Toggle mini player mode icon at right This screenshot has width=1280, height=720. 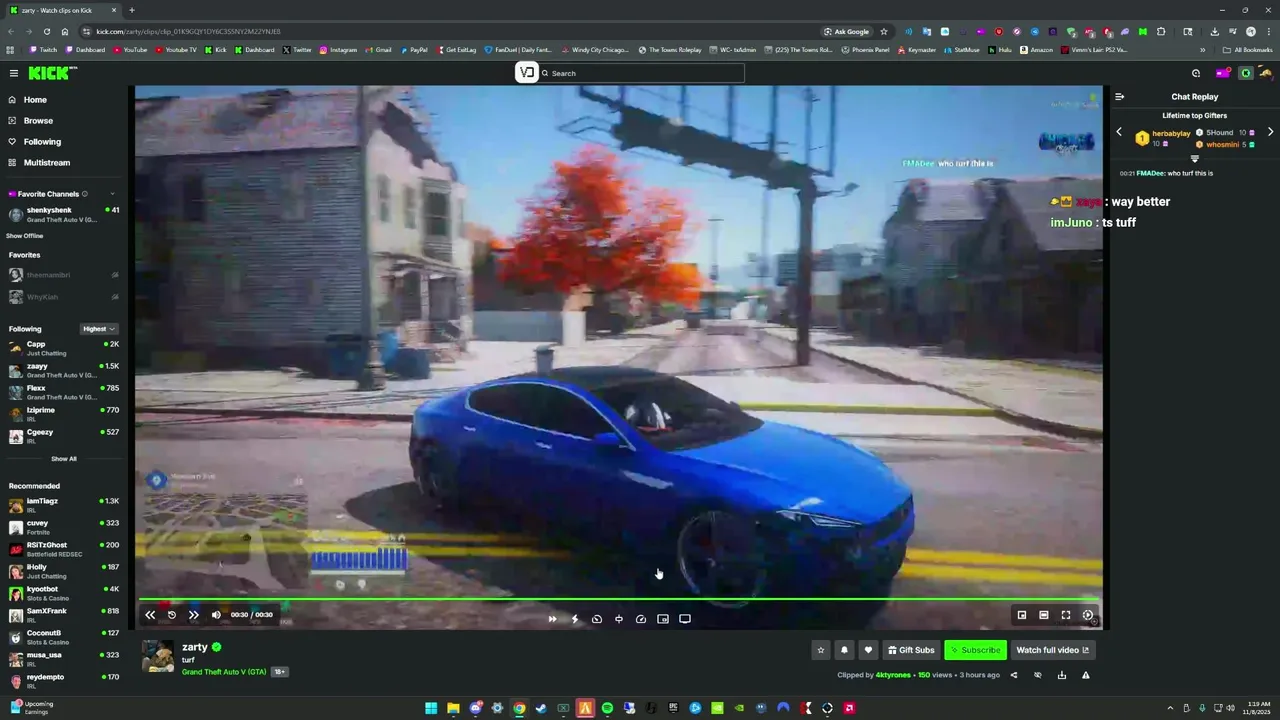tap(1022, 615)
